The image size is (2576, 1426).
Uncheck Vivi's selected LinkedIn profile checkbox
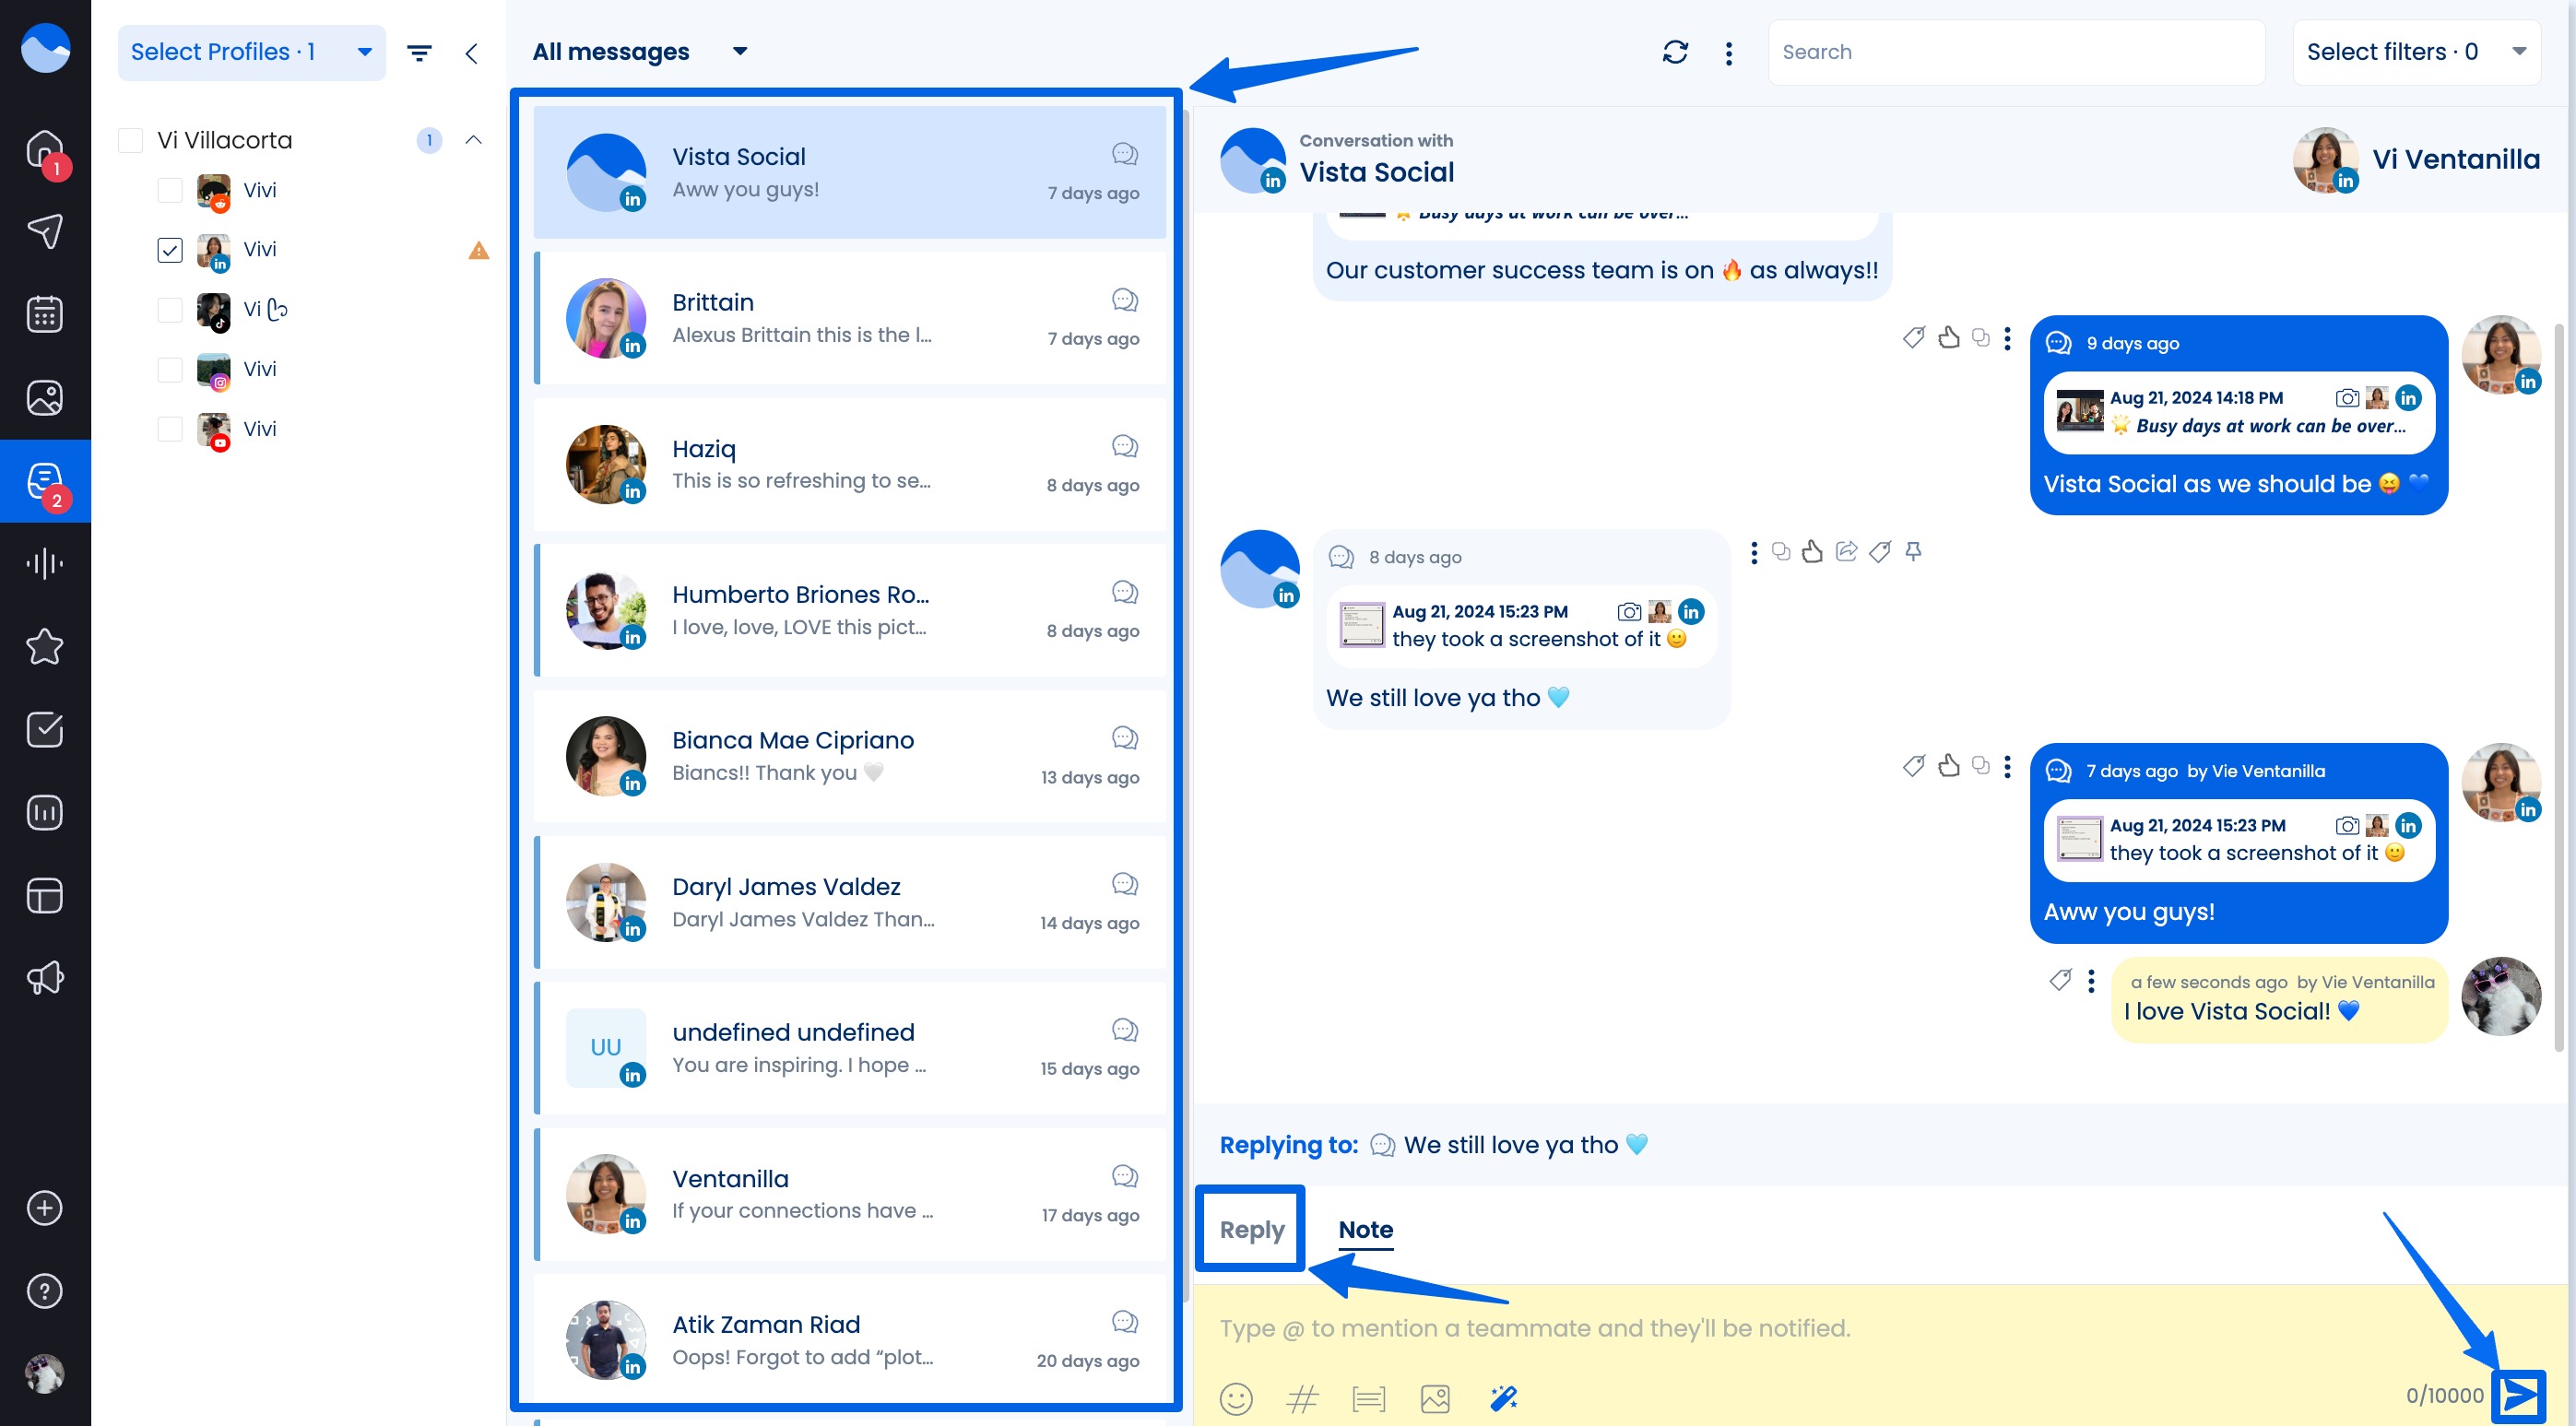170,250
